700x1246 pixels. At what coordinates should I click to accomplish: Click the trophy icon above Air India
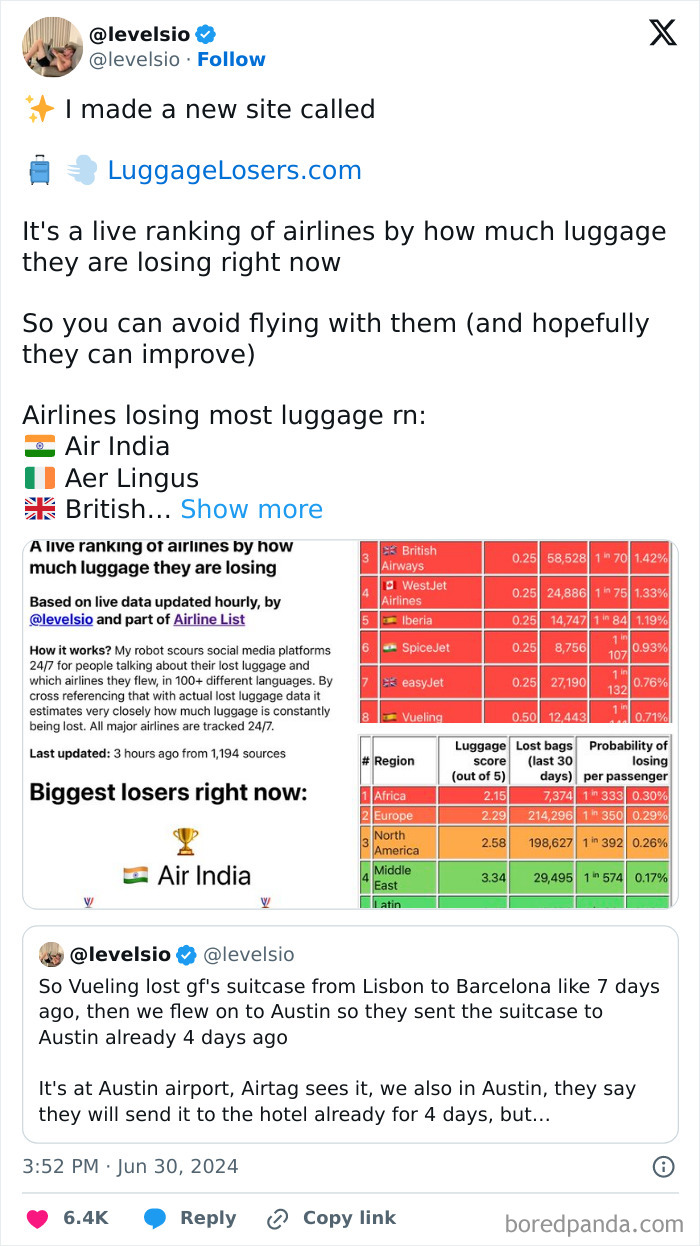(x=186, y=841)
